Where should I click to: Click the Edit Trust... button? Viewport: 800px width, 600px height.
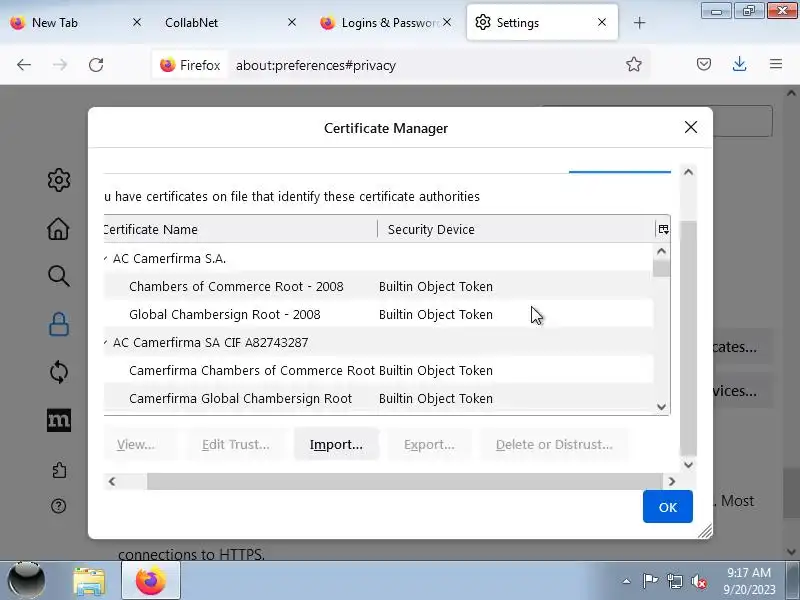236,444
